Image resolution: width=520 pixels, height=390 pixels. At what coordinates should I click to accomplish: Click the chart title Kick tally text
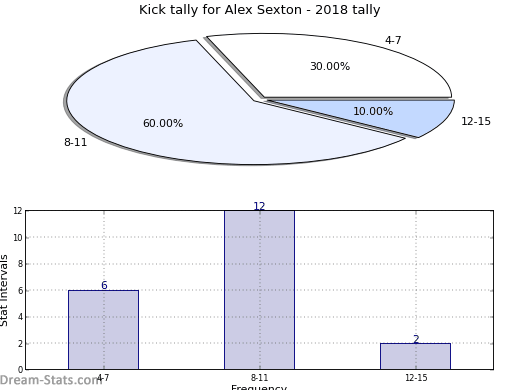[x=259, y=10]
